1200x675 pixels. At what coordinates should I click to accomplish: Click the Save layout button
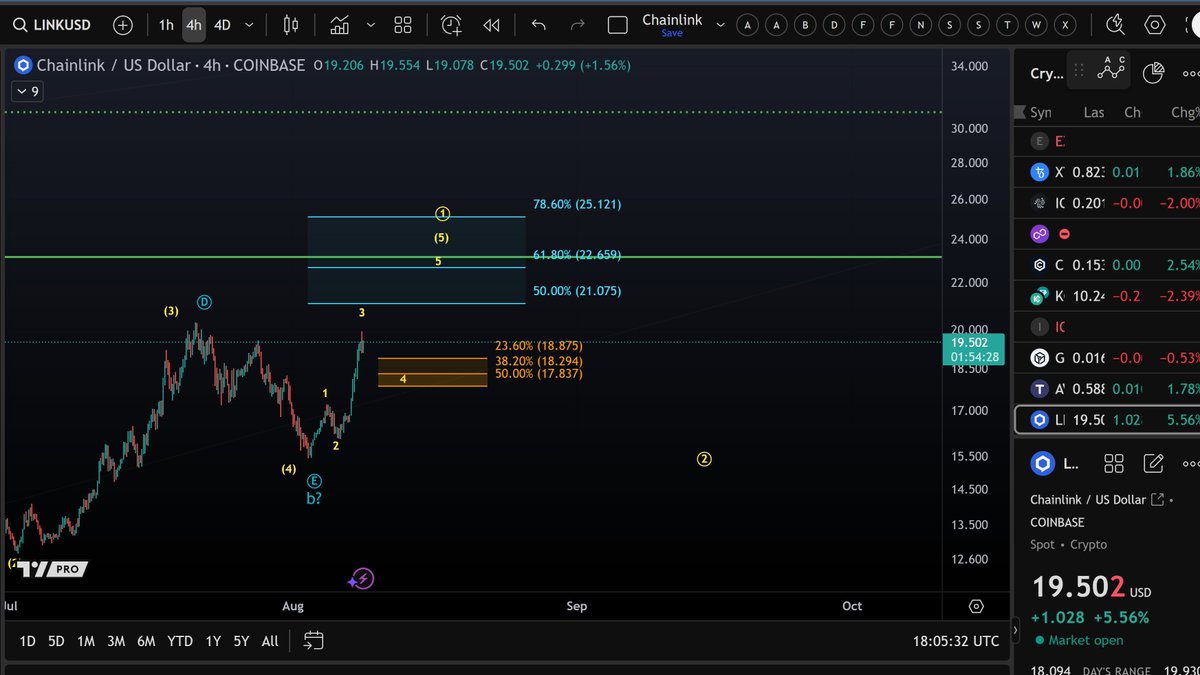coord(672,32)
